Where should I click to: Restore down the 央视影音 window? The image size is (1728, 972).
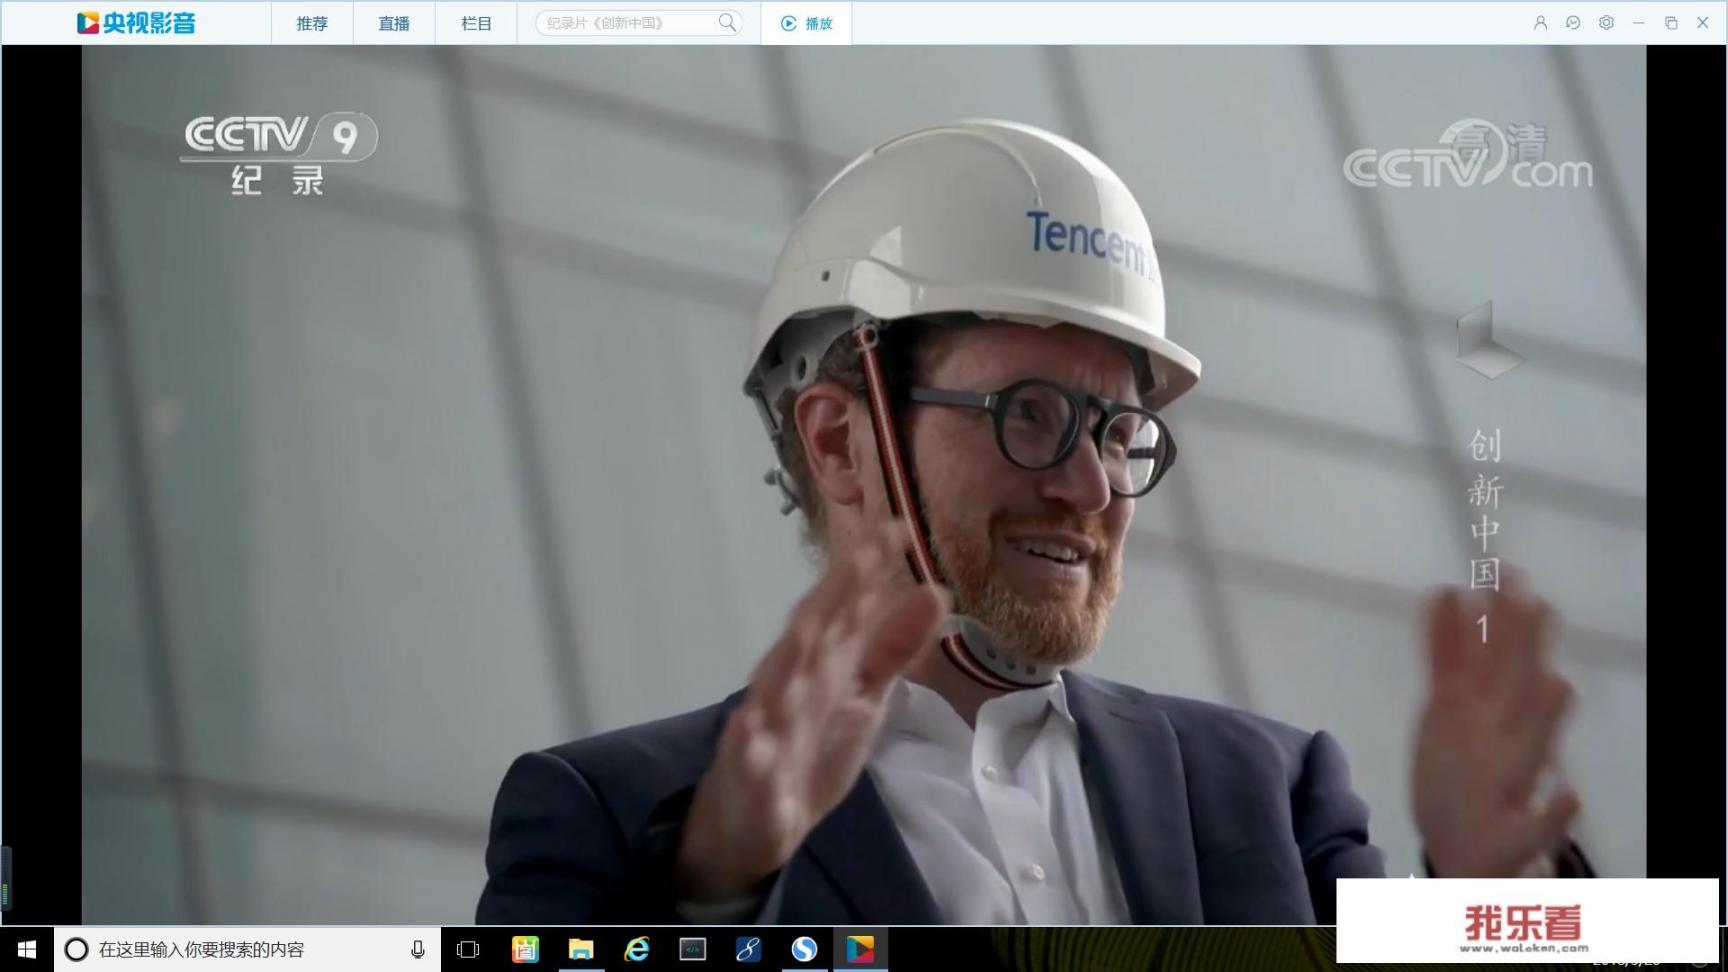click(x=1671, y=22)
